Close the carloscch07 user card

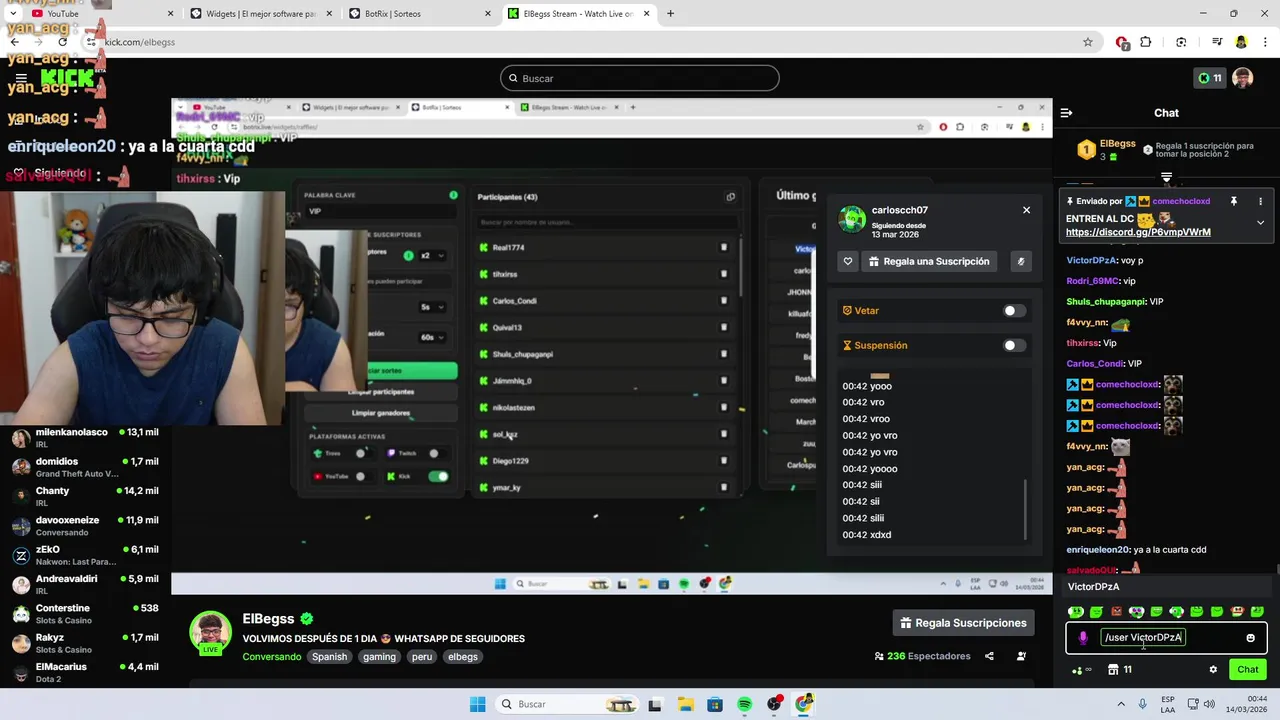(1026, 210)
